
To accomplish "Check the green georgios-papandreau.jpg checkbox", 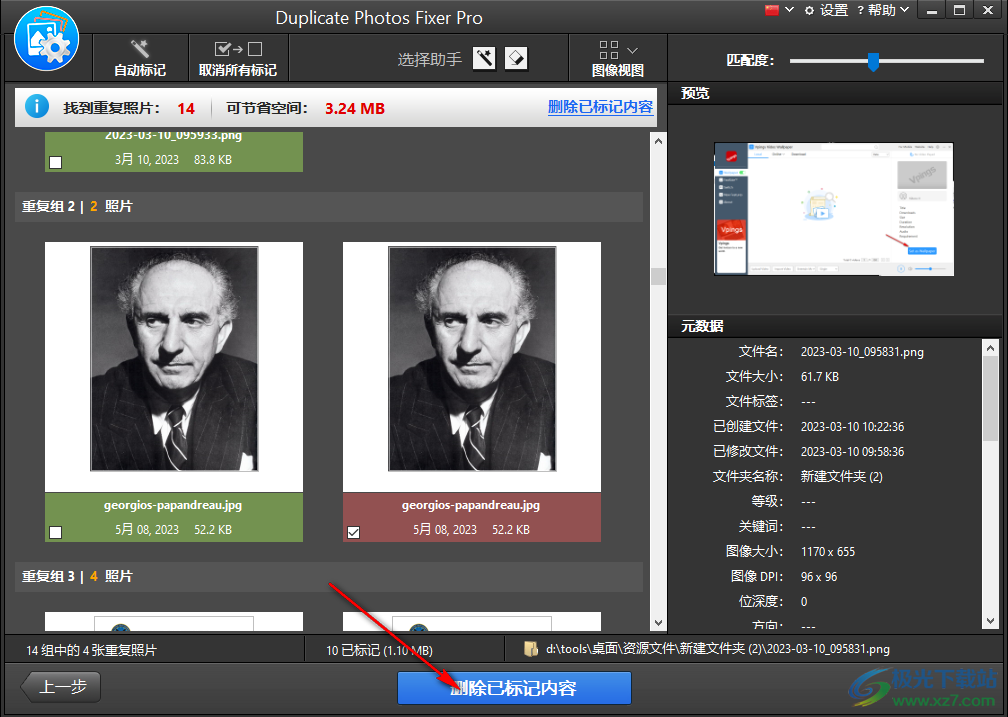I will click(x=56, y=532).
